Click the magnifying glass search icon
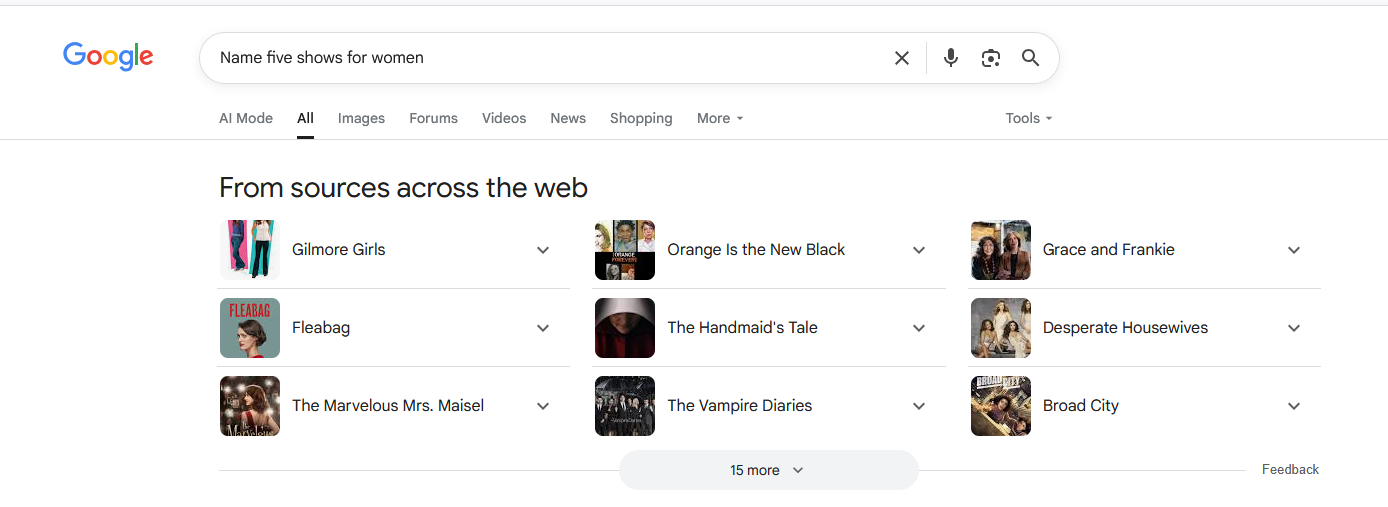Image resolution: width=1388 pixels, height=507 pixels. coord(1030,58)
